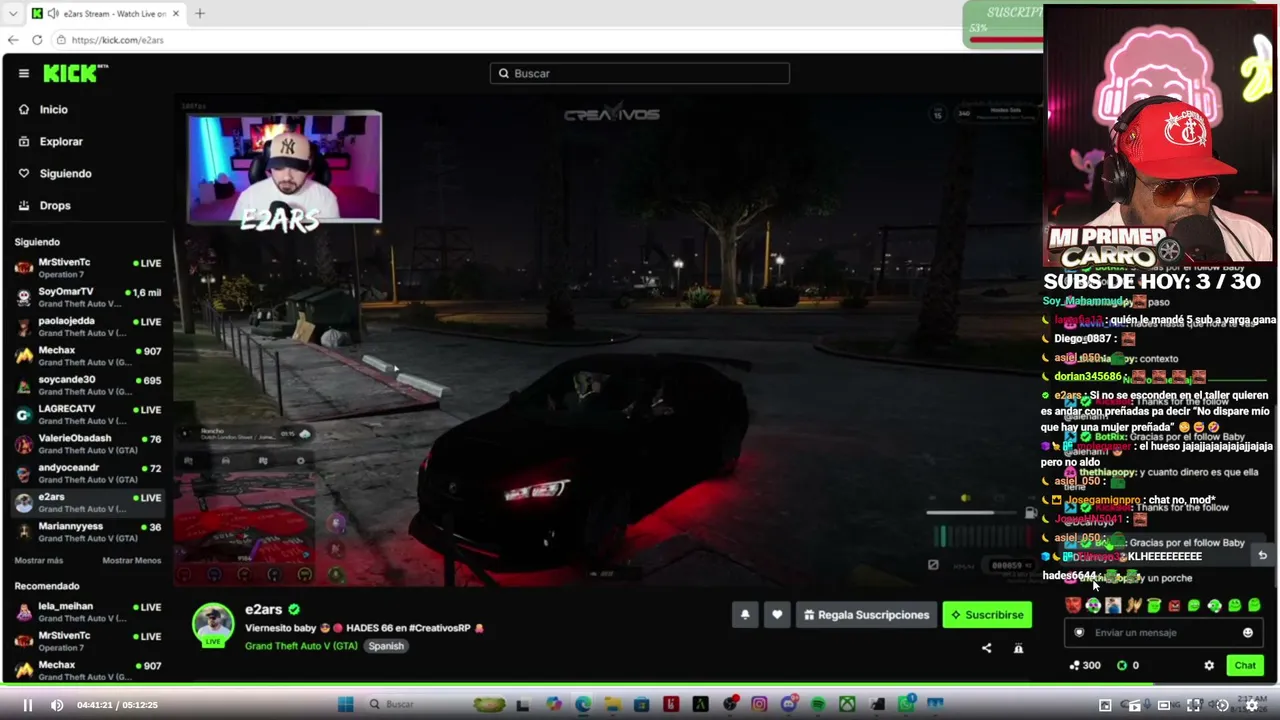This screenshot has width=1280, height=720.
Task: Open Mariannyyess channel in sidebar
Action: pos(88,531)
